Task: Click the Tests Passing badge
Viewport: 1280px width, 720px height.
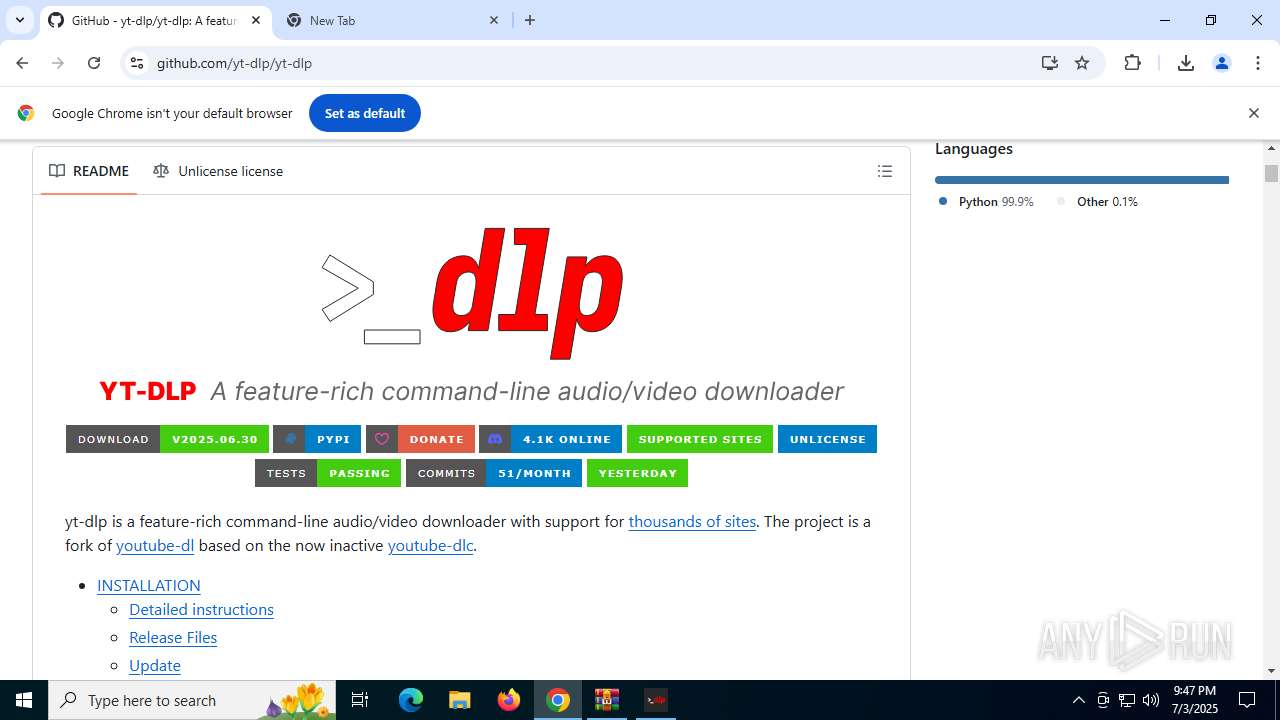Action: click(x=328, y=473)
